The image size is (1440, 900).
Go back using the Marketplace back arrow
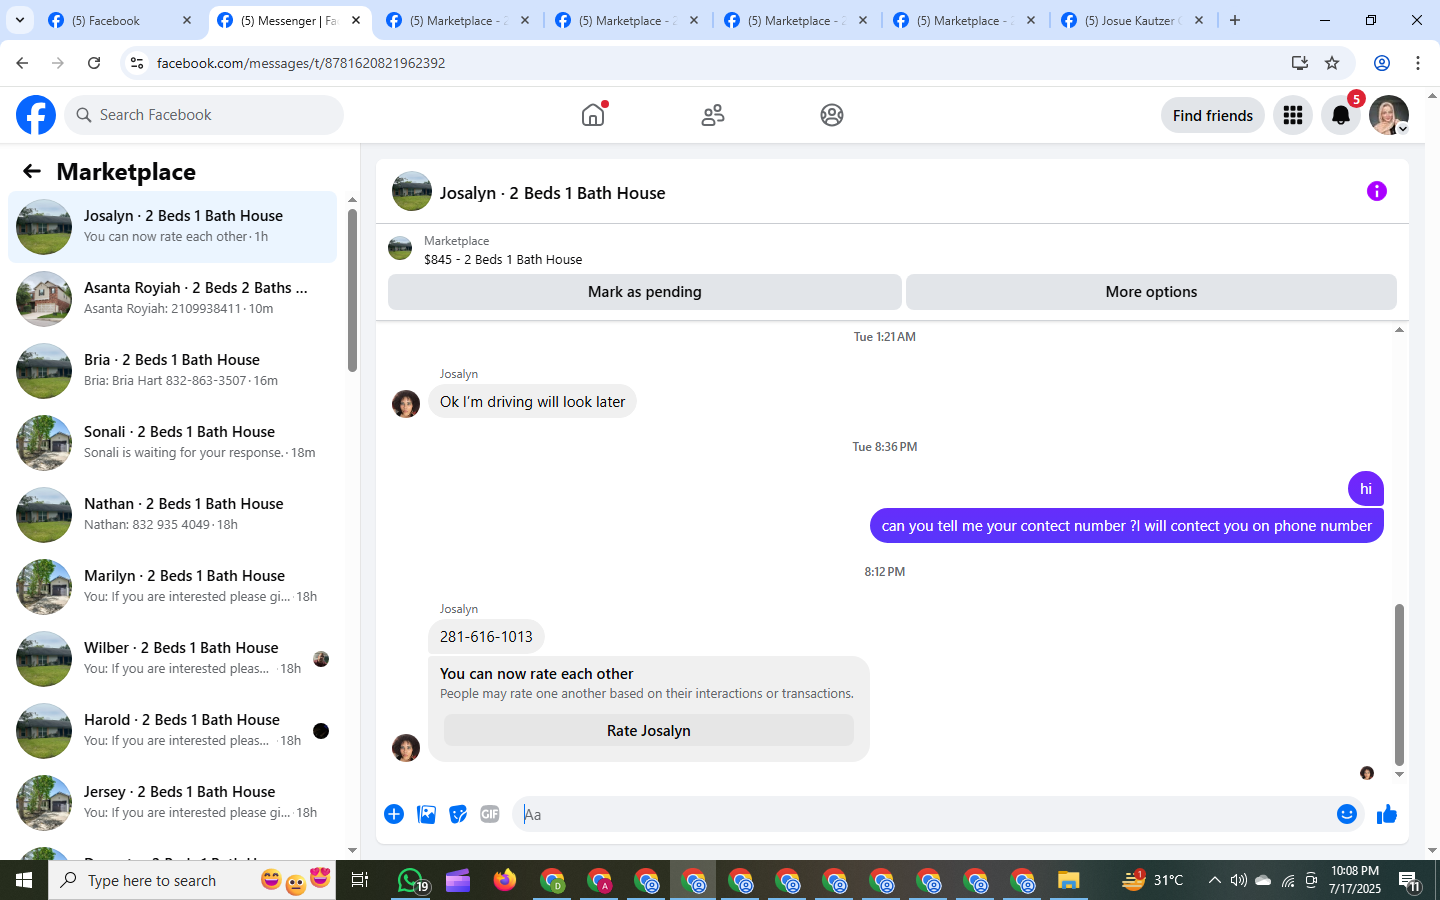[x=32, y=171]
